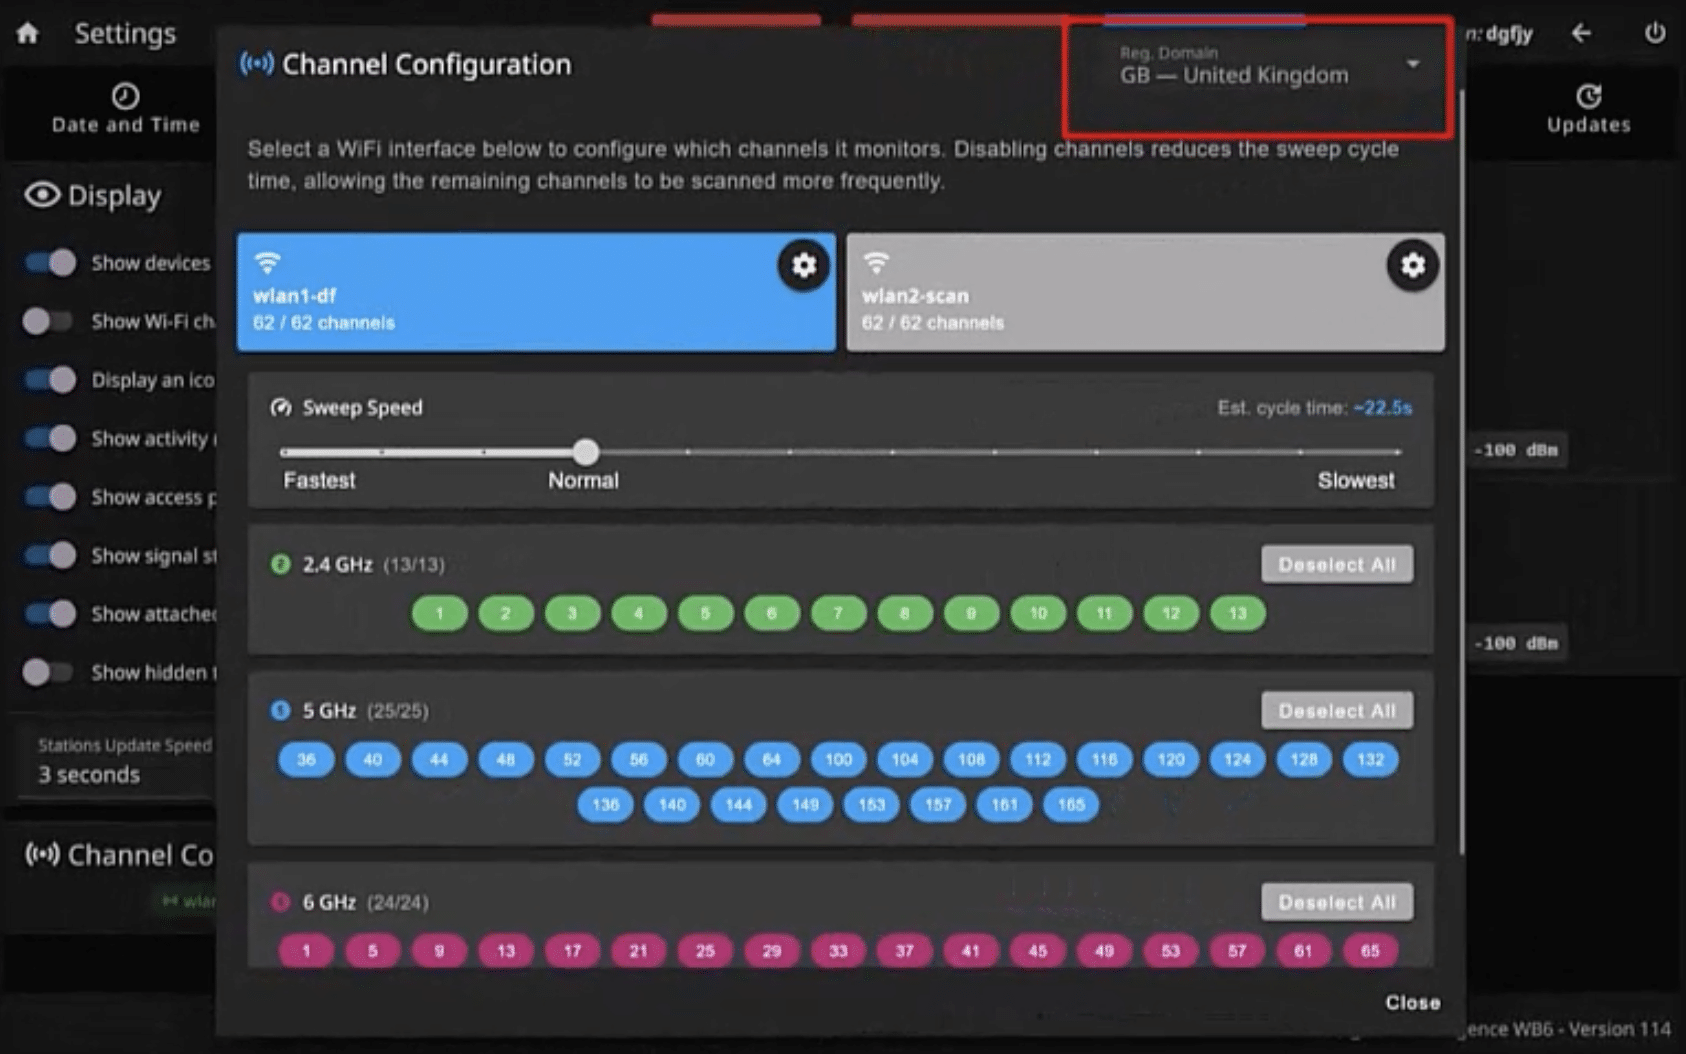Toggle 2.4 GHz channel 1
Screen dimensions: 1686x1054
439,613
